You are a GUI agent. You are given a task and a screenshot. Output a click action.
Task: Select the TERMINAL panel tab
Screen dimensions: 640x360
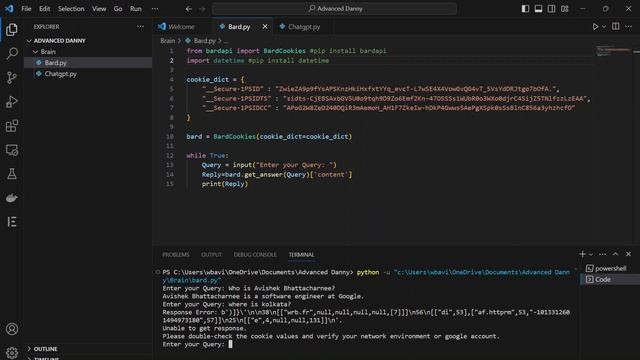tap(302, 255)
